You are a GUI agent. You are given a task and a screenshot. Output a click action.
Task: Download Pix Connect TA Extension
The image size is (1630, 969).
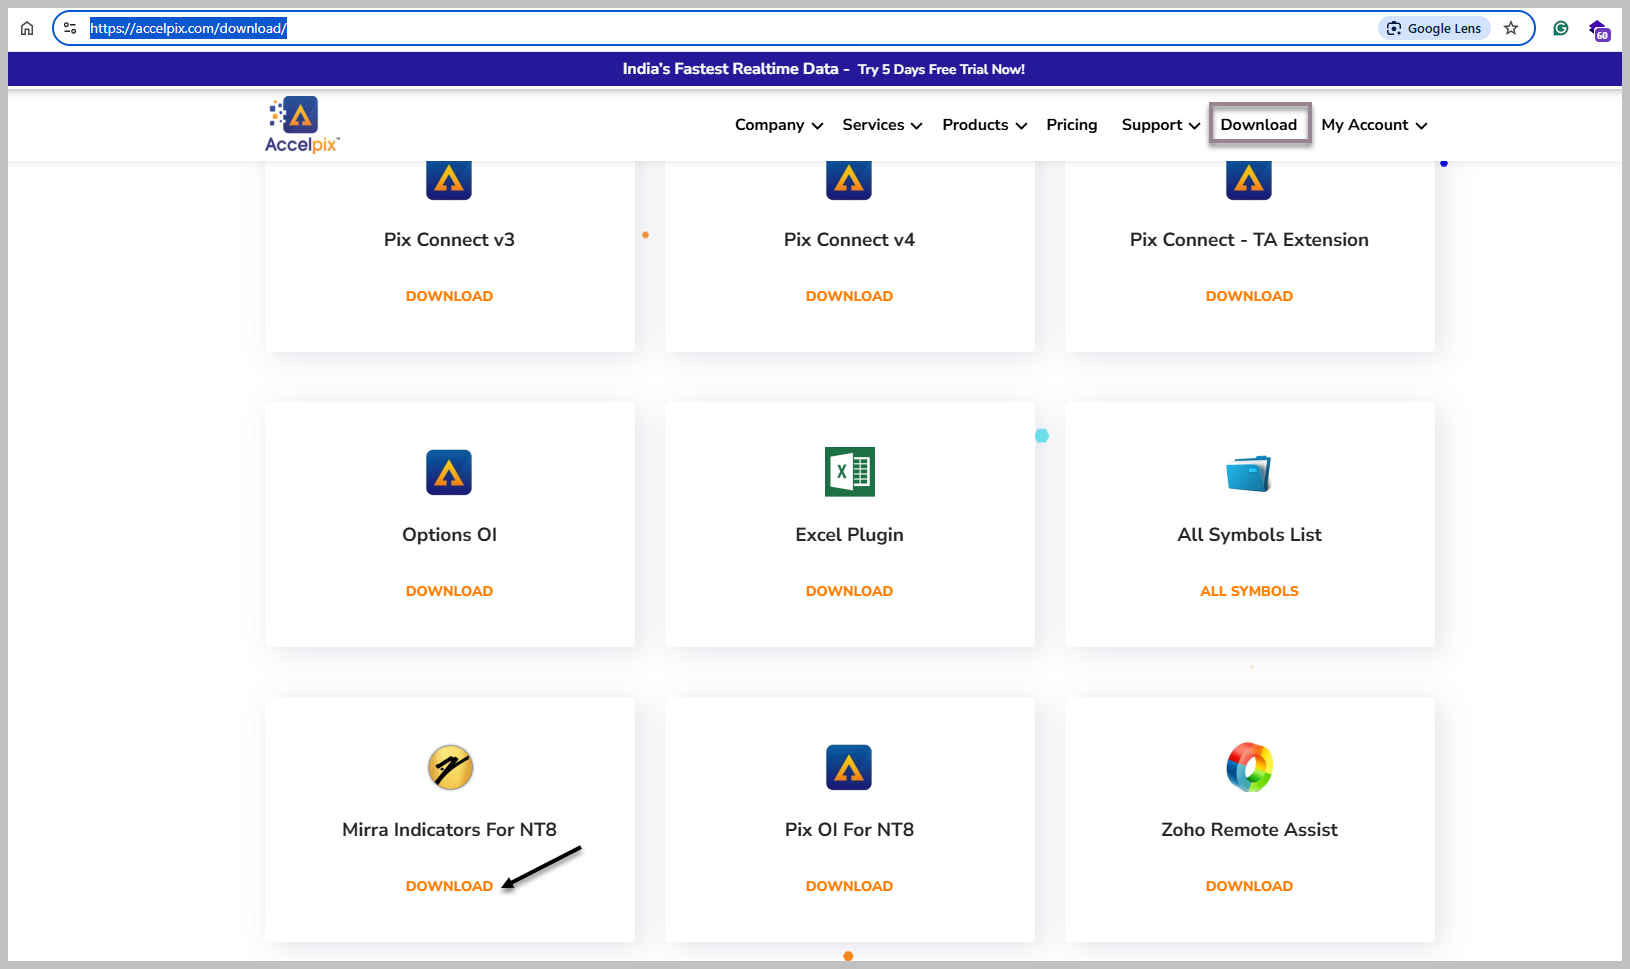click(1249, 296)
